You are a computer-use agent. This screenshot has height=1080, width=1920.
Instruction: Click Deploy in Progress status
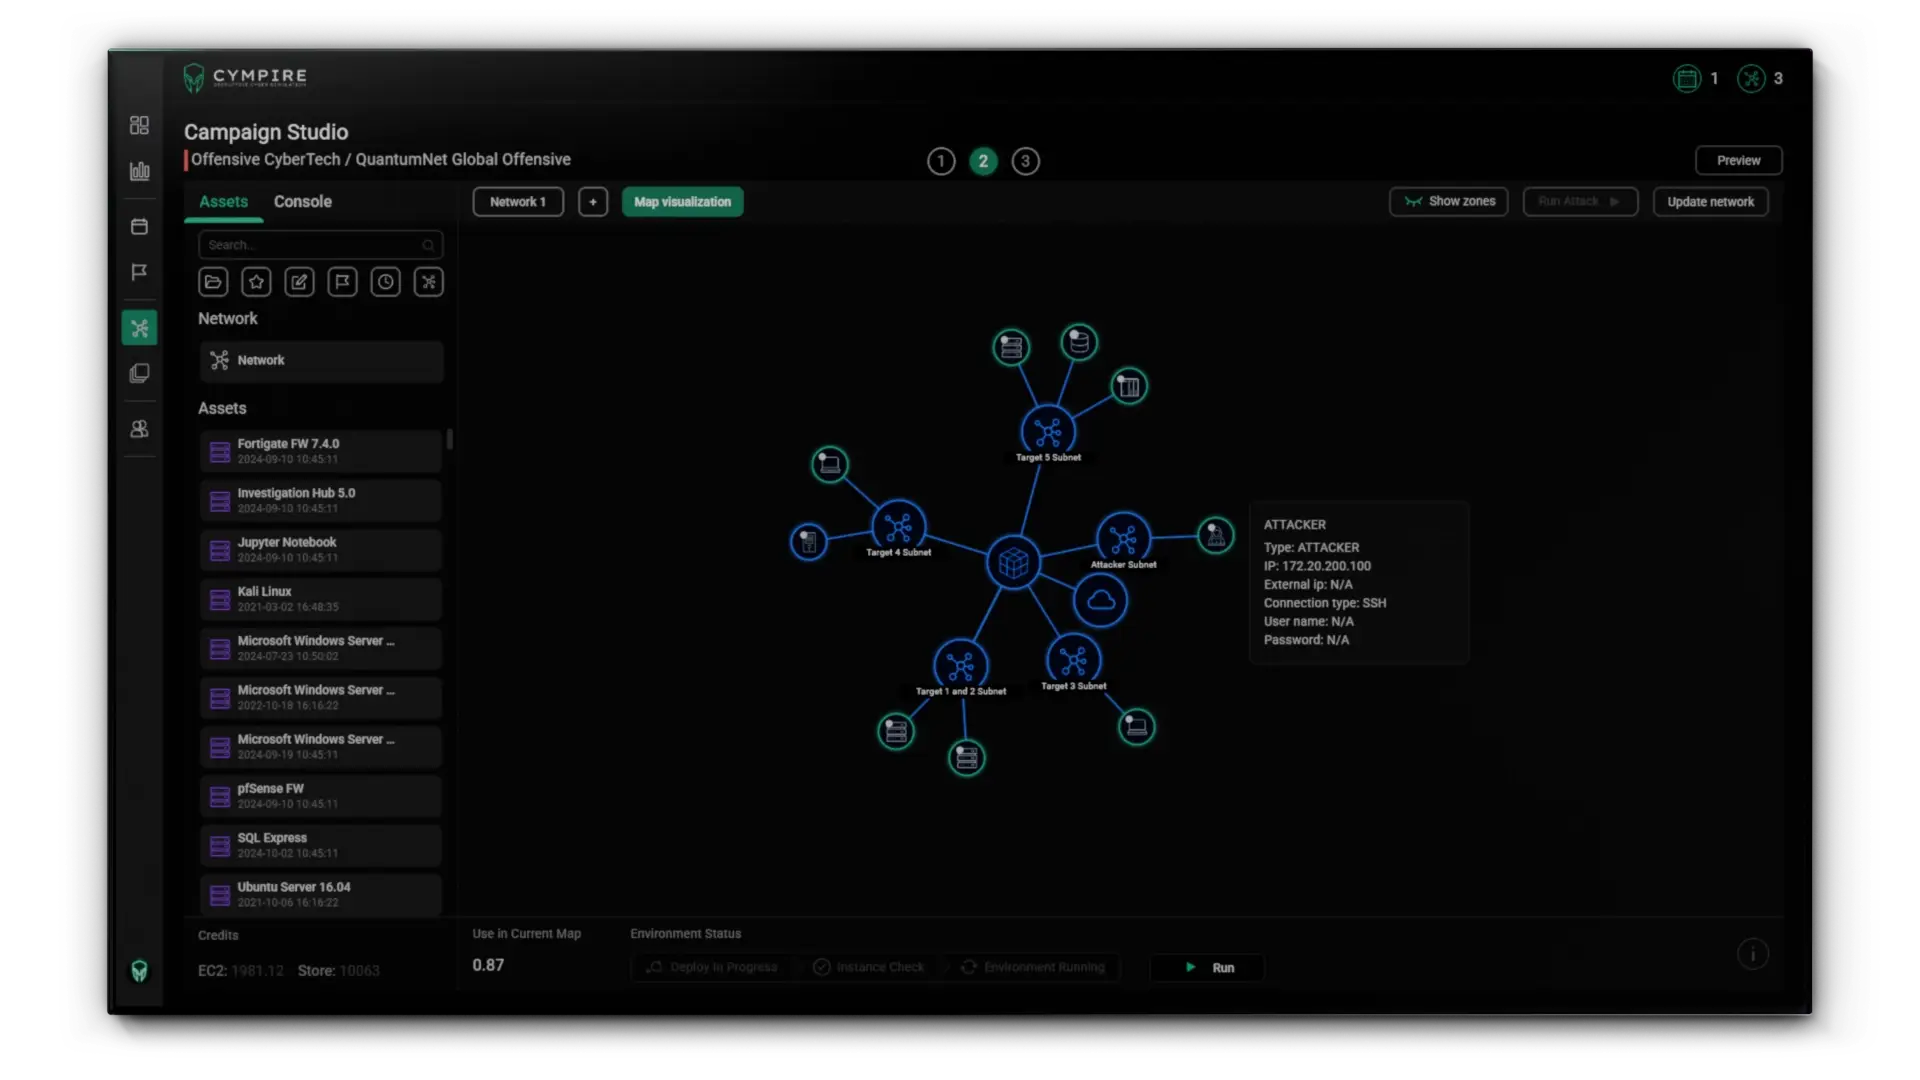tap(712, 968)
